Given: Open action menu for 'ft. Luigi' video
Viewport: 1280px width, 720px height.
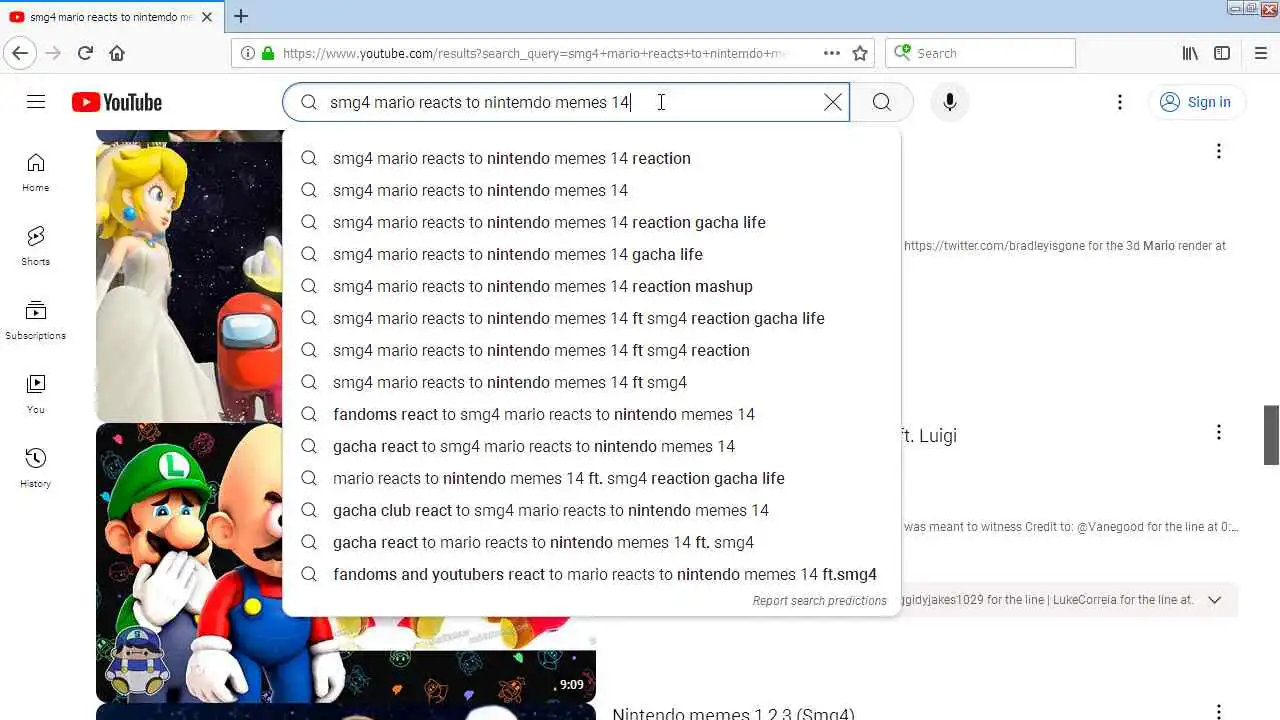Looking at the screenshot, I should (x=1218, y=432).
